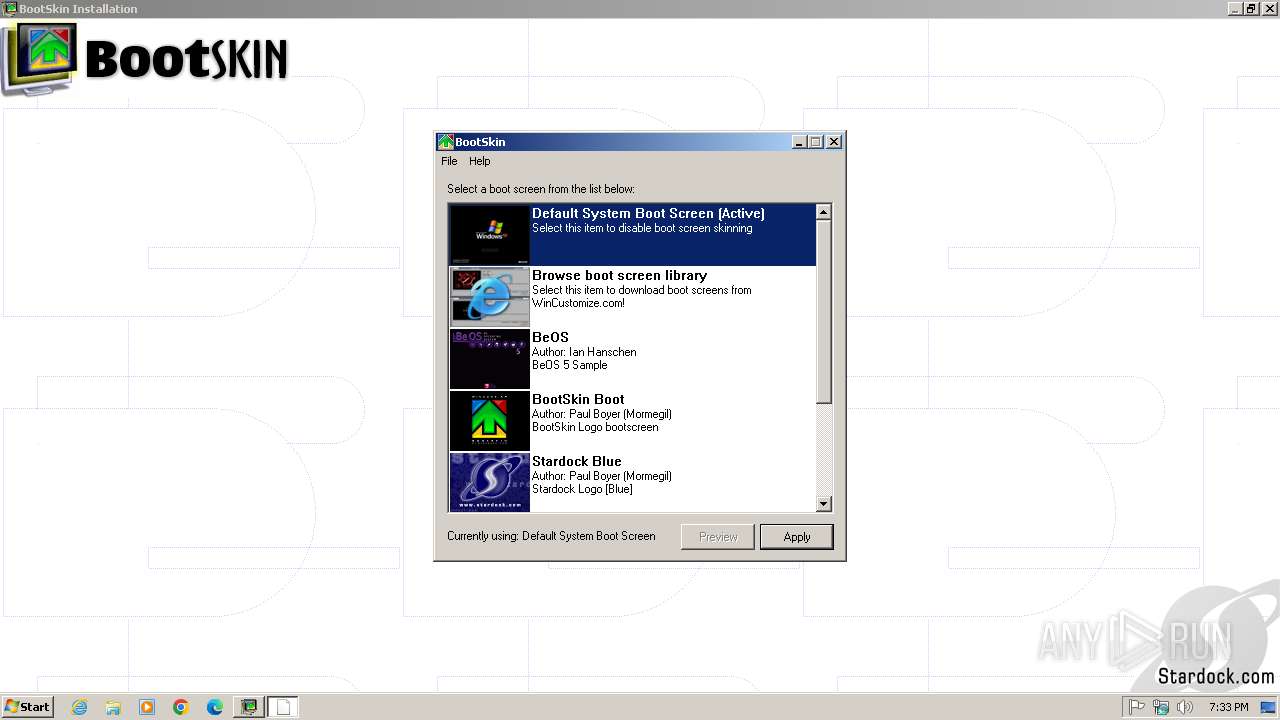The image size is (1280, 720).
Task: Click the volume speaker tray icon
Action: point(1185,707)
